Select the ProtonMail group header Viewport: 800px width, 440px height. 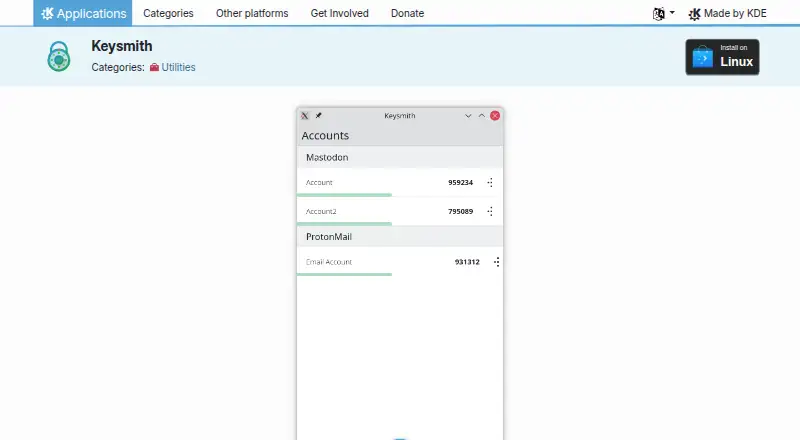[400, 236]
